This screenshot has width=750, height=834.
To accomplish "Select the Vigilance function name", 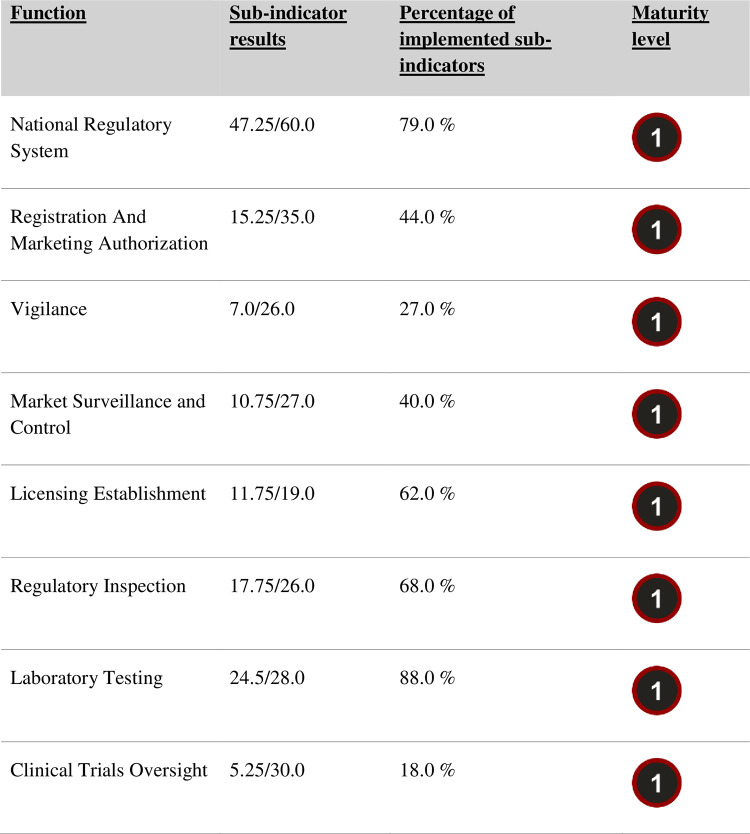I will [x=48, y=310].
